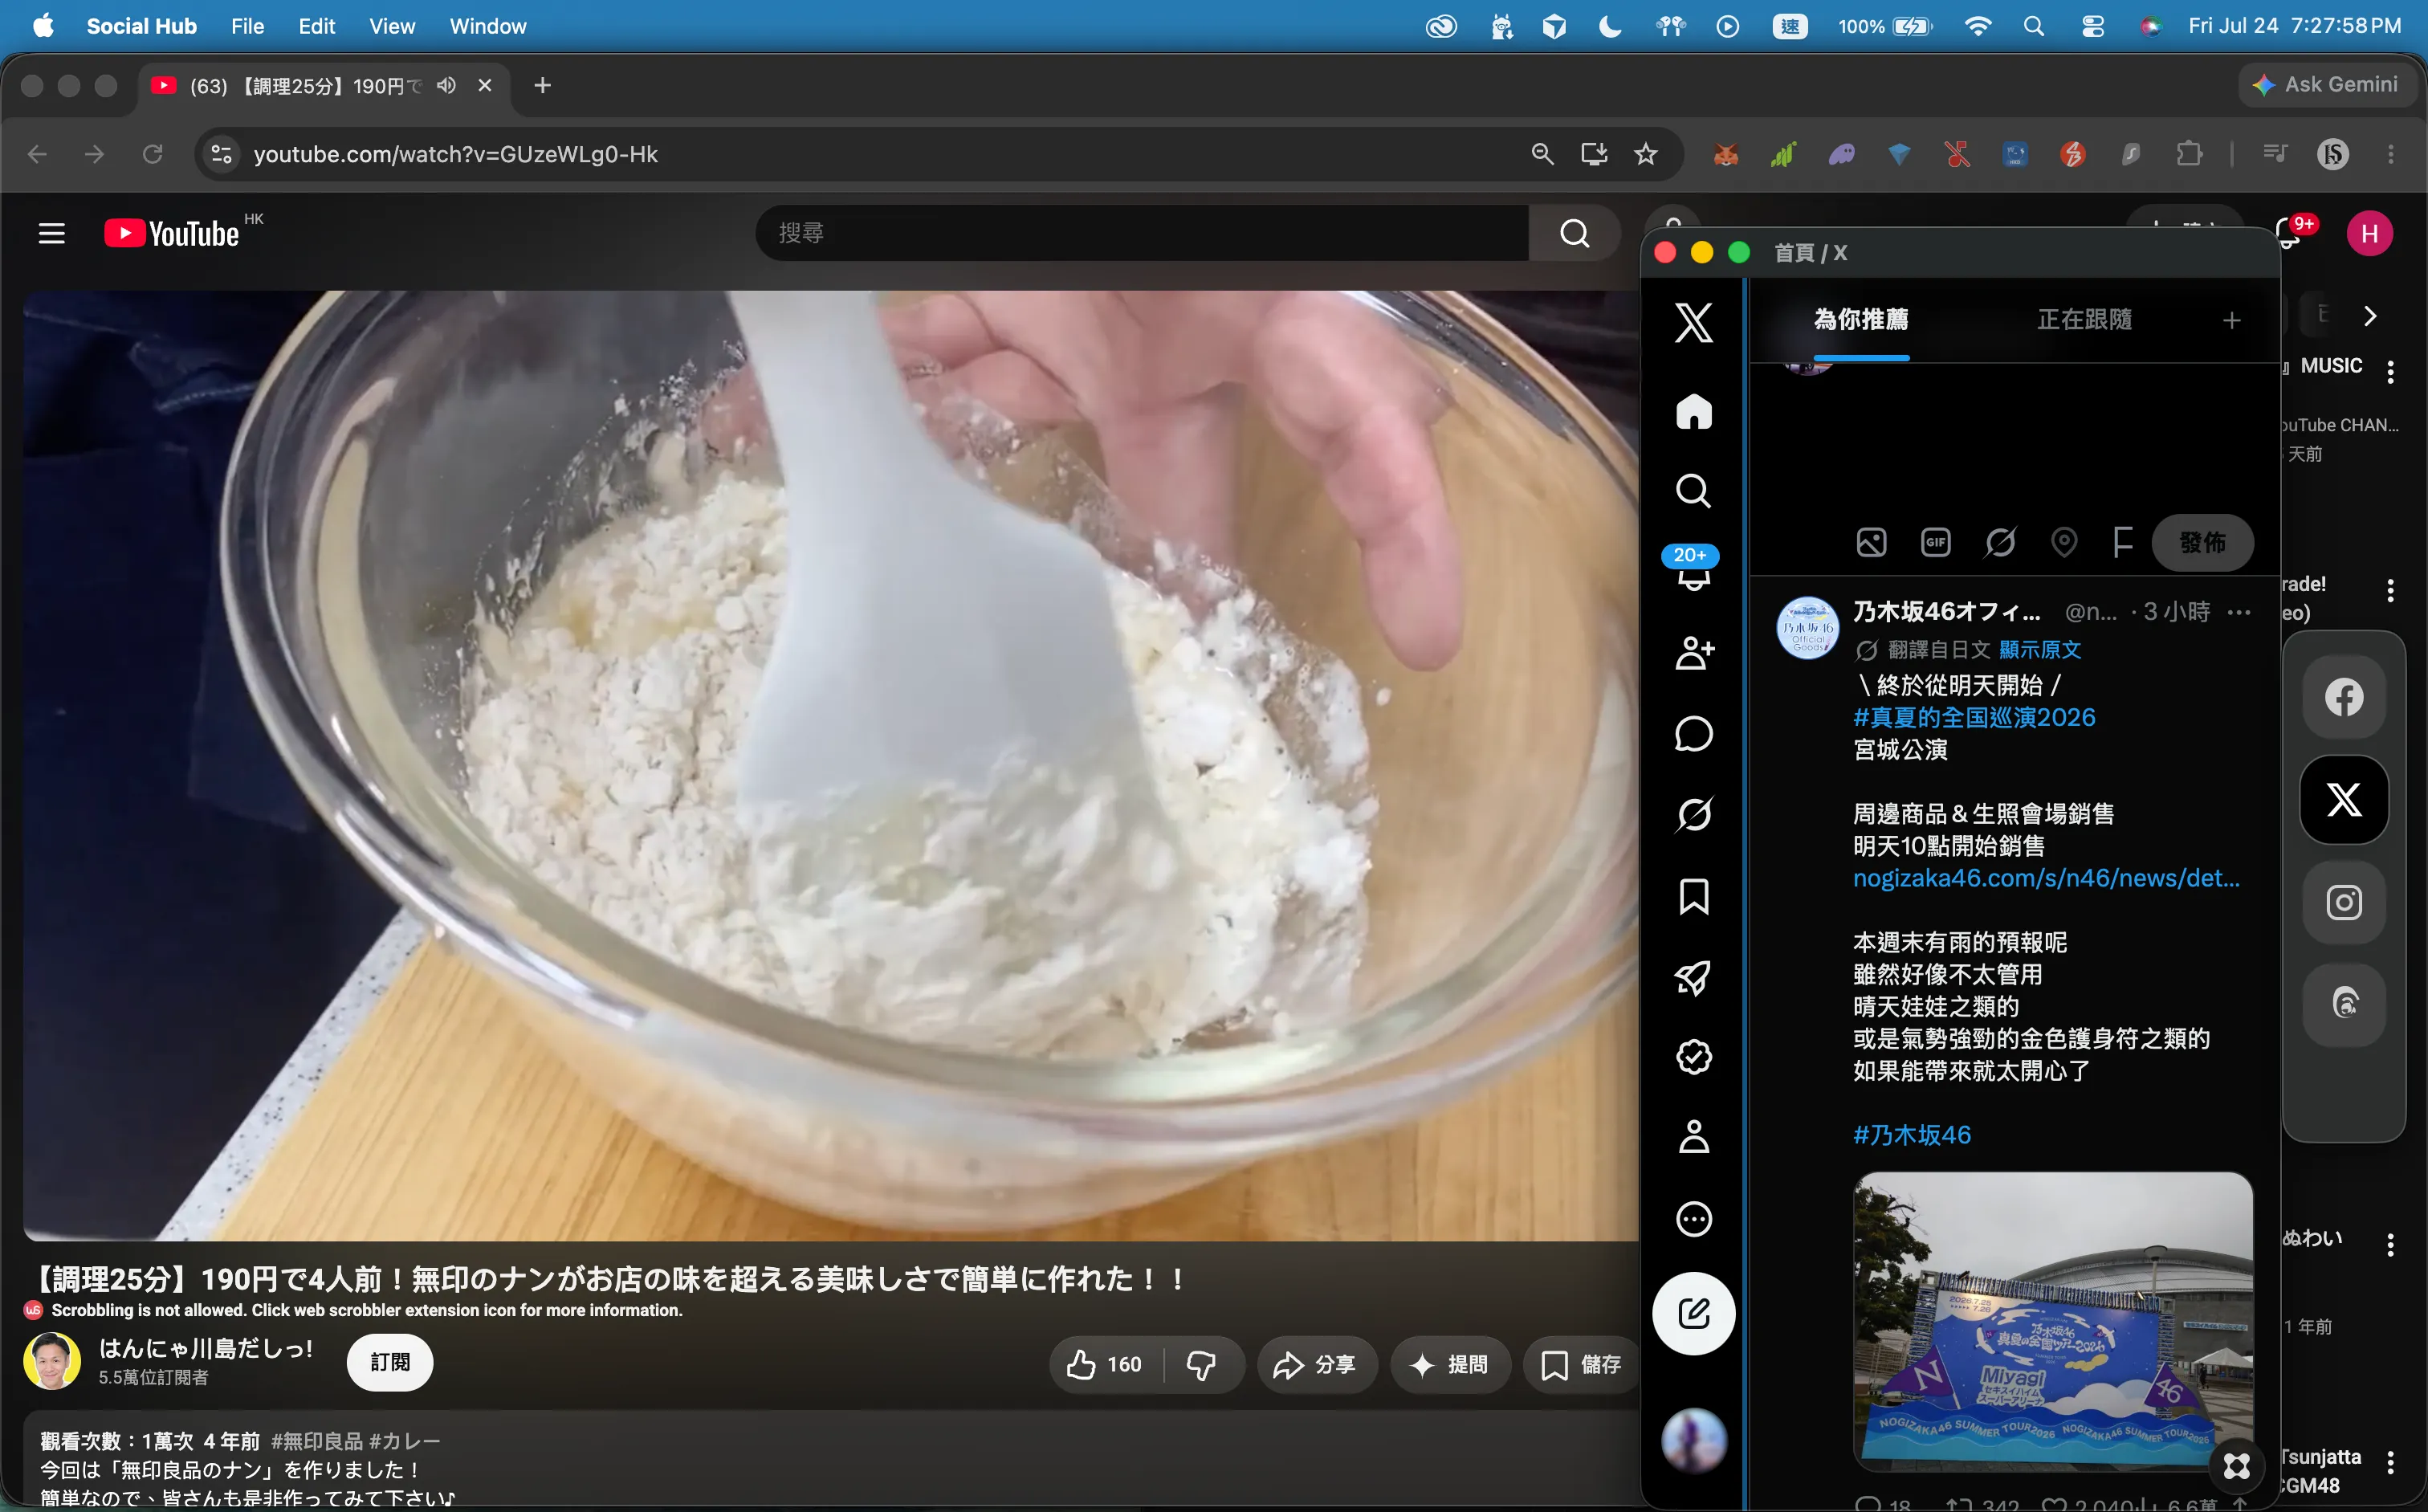Open nogizaka46.com news link
This screenshot has width=2428, height=1512.
point(2046,878)
